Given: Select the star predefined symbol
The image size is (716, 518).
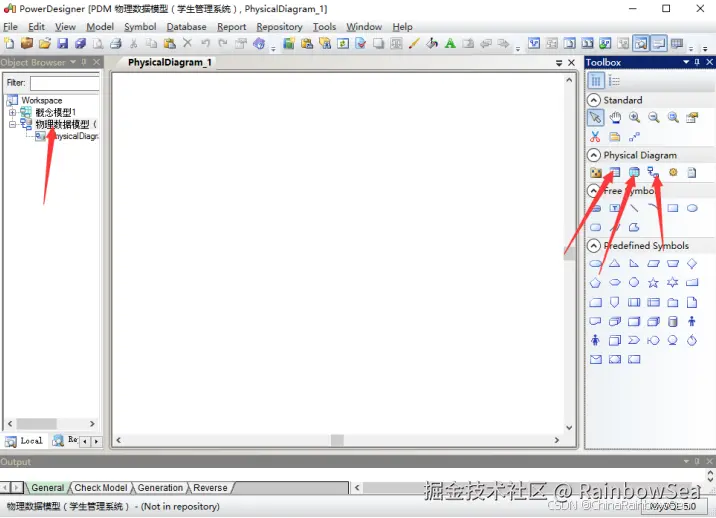Looking at the screenshot, I should (653, 283).
